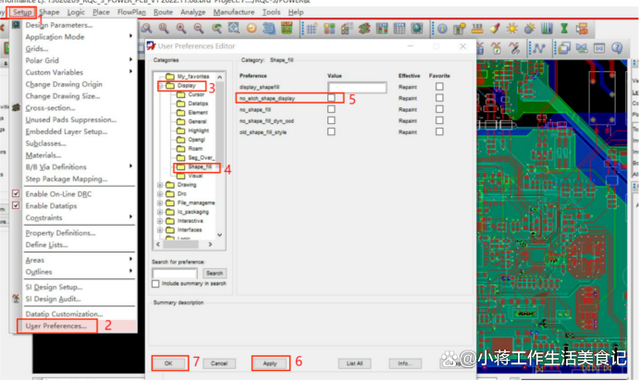Click the Search for preference input field
The height and width of the screenshot is (381, 640).
coord(175,273)
